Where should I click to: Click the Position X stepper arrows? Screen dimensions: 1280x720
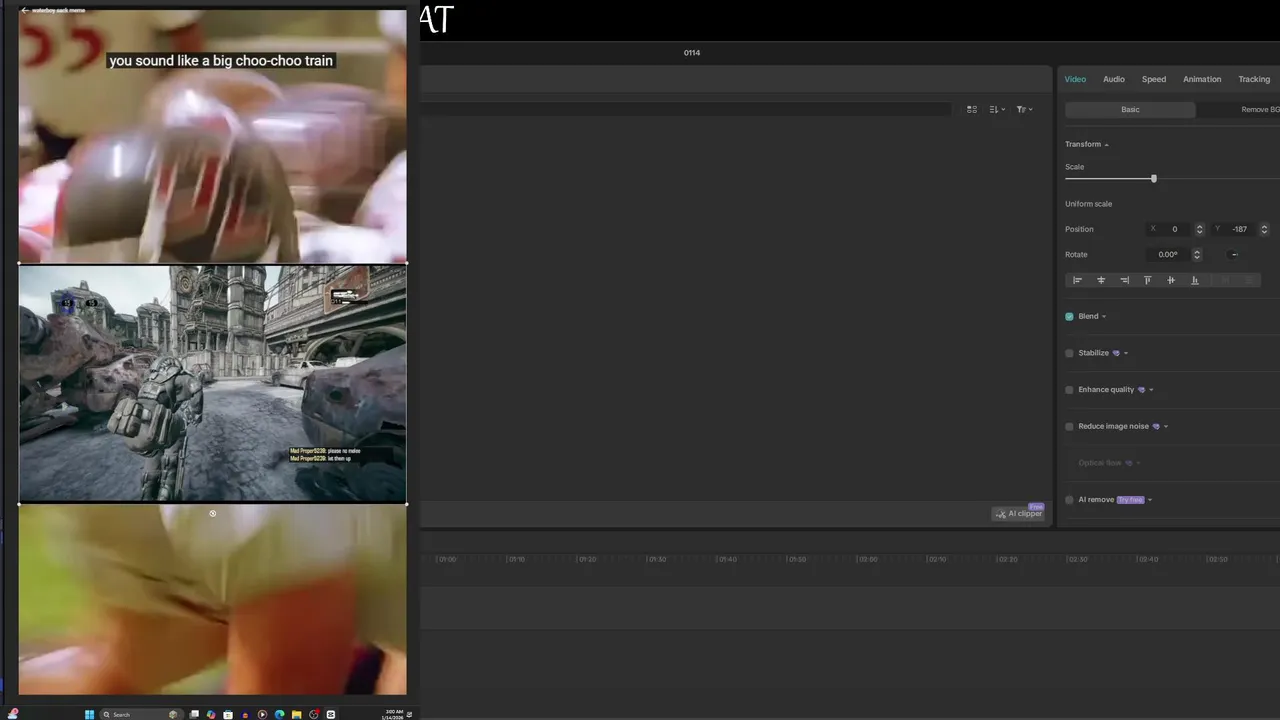[x=1199, y=229]
